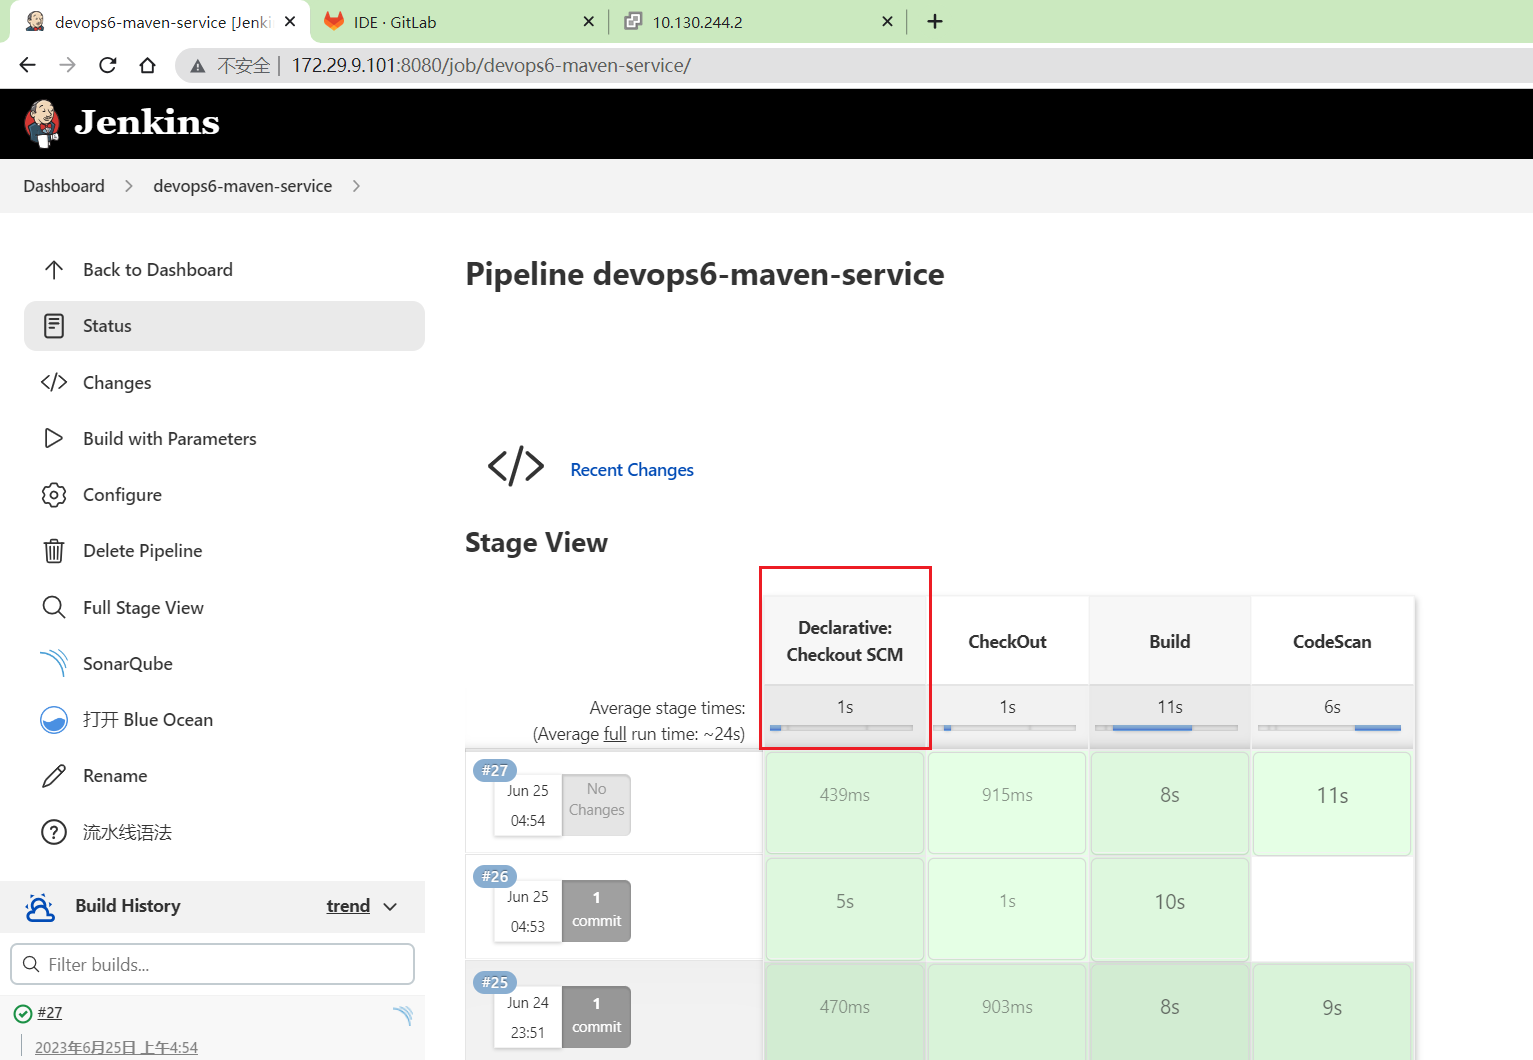Click the 9s CodeScan cell of build #25
The height and width of the screenshot is (1060, 1533).
point(1332,1012)
